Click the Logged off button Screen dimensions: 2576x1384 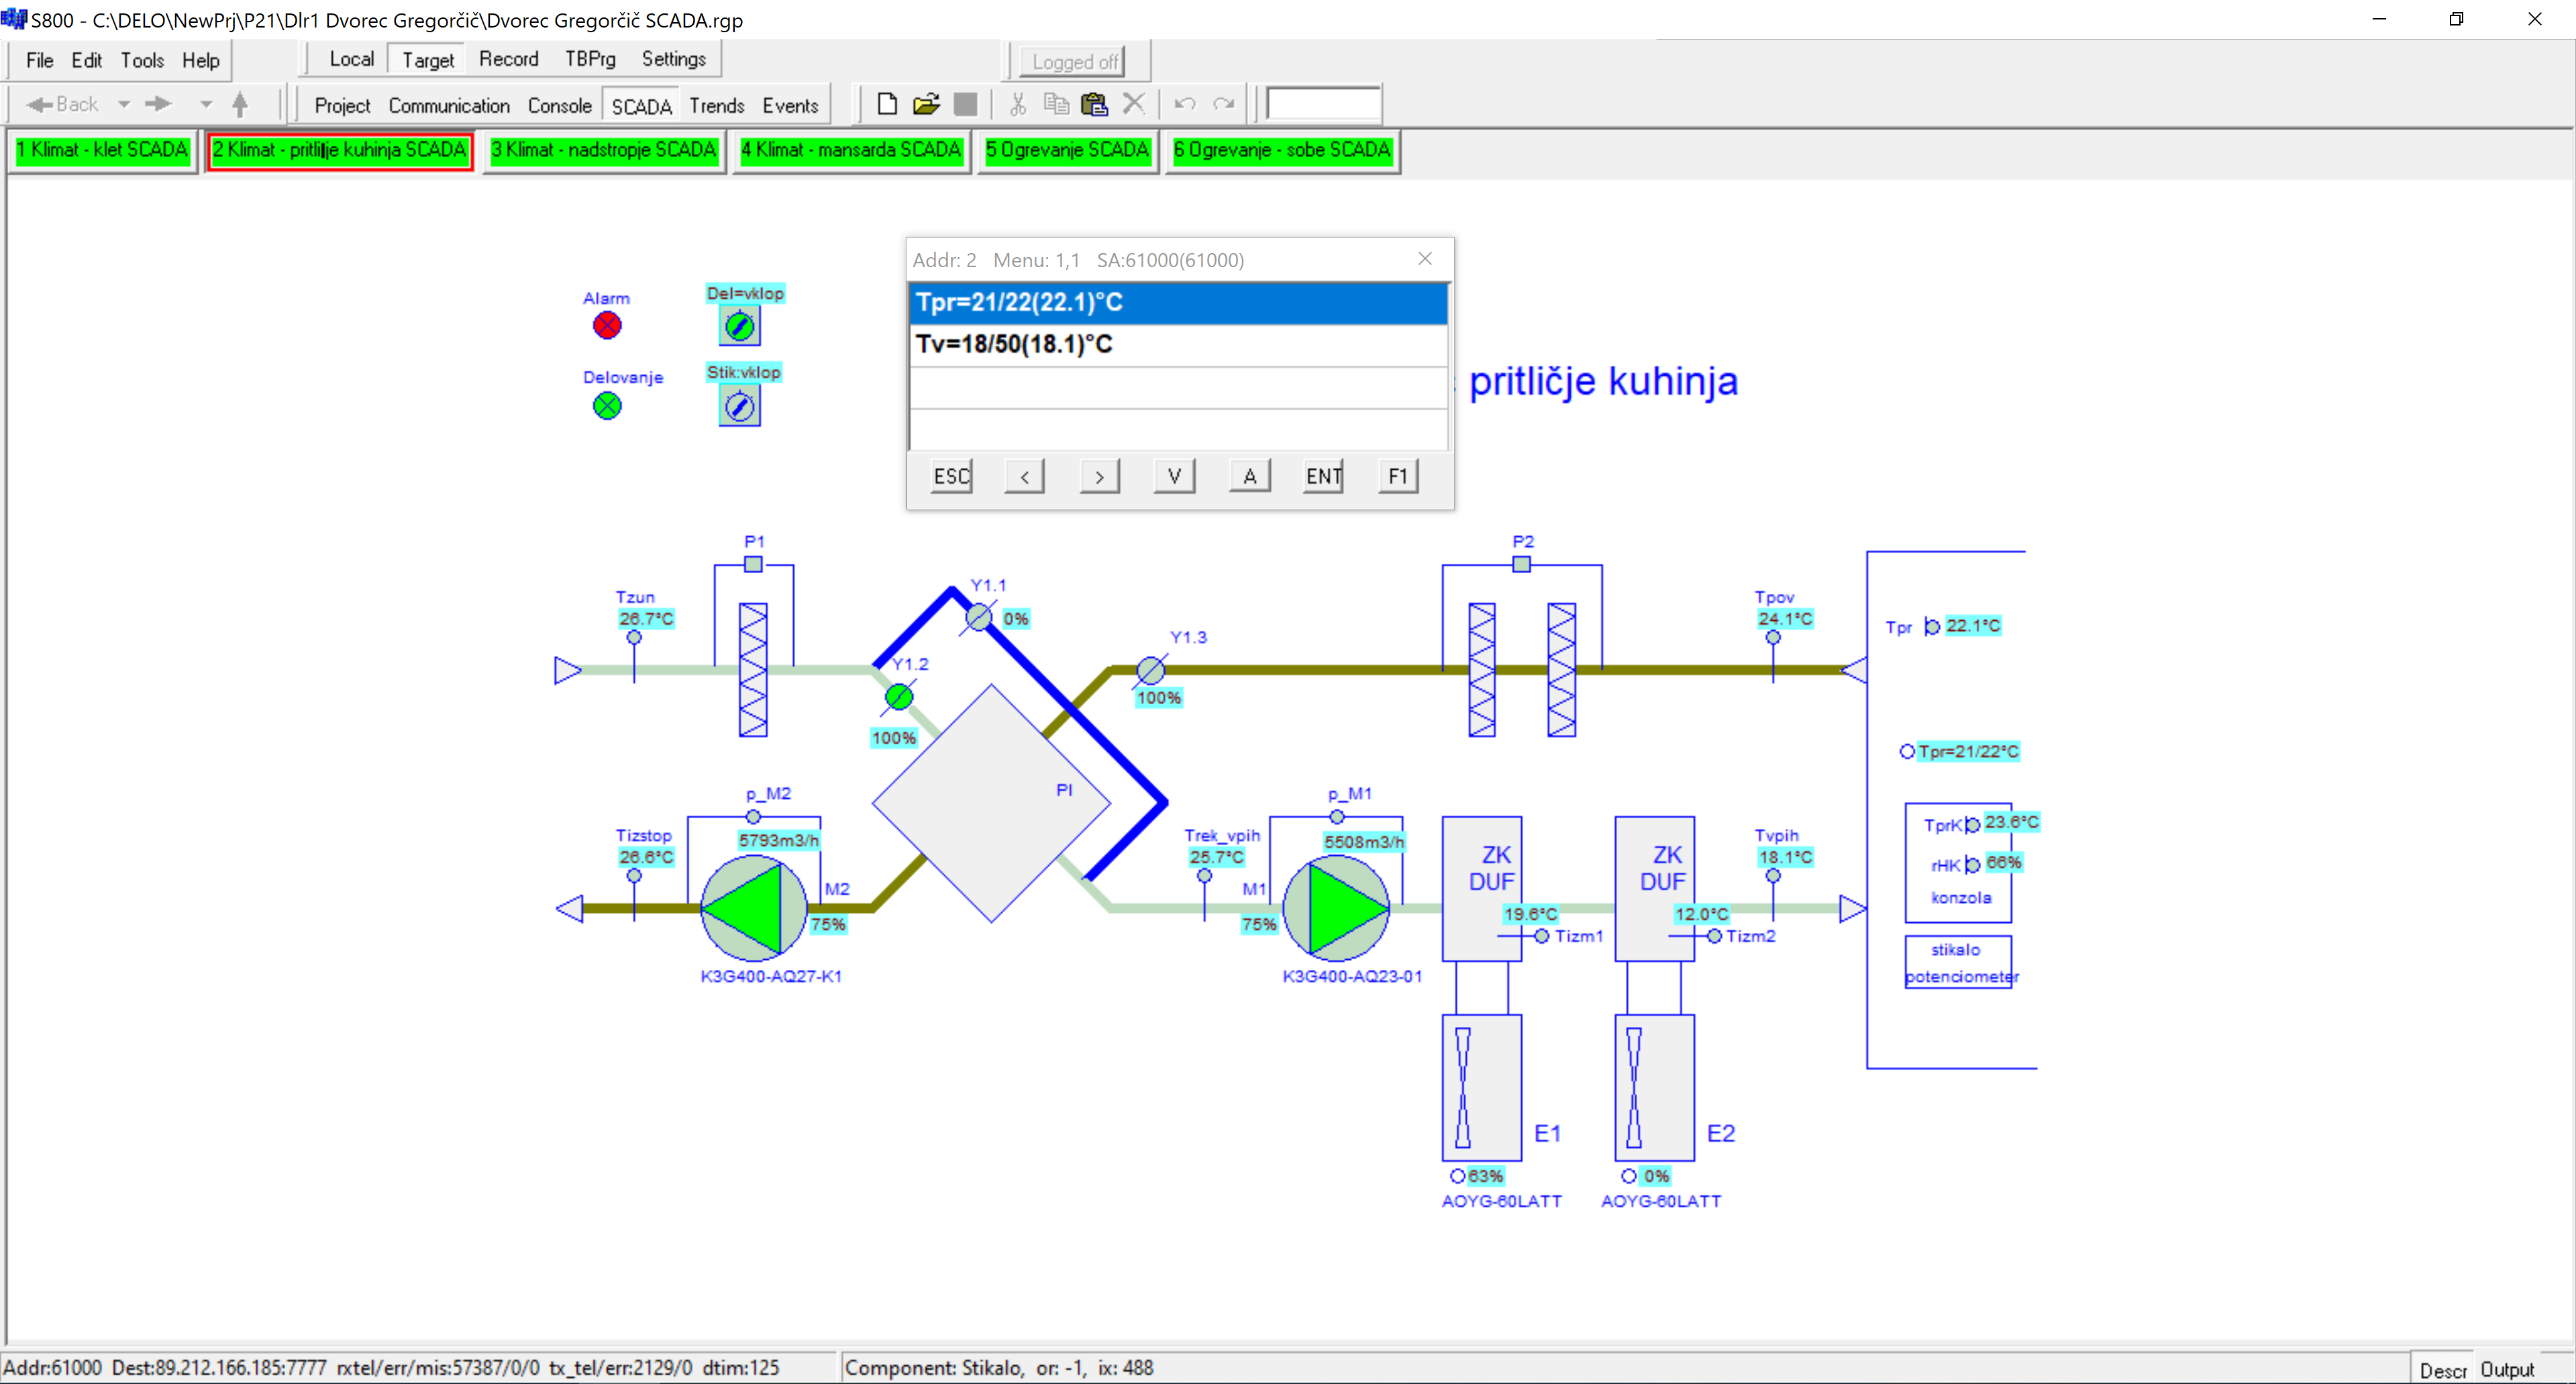pyautogui.click(x=1075, y=62)
